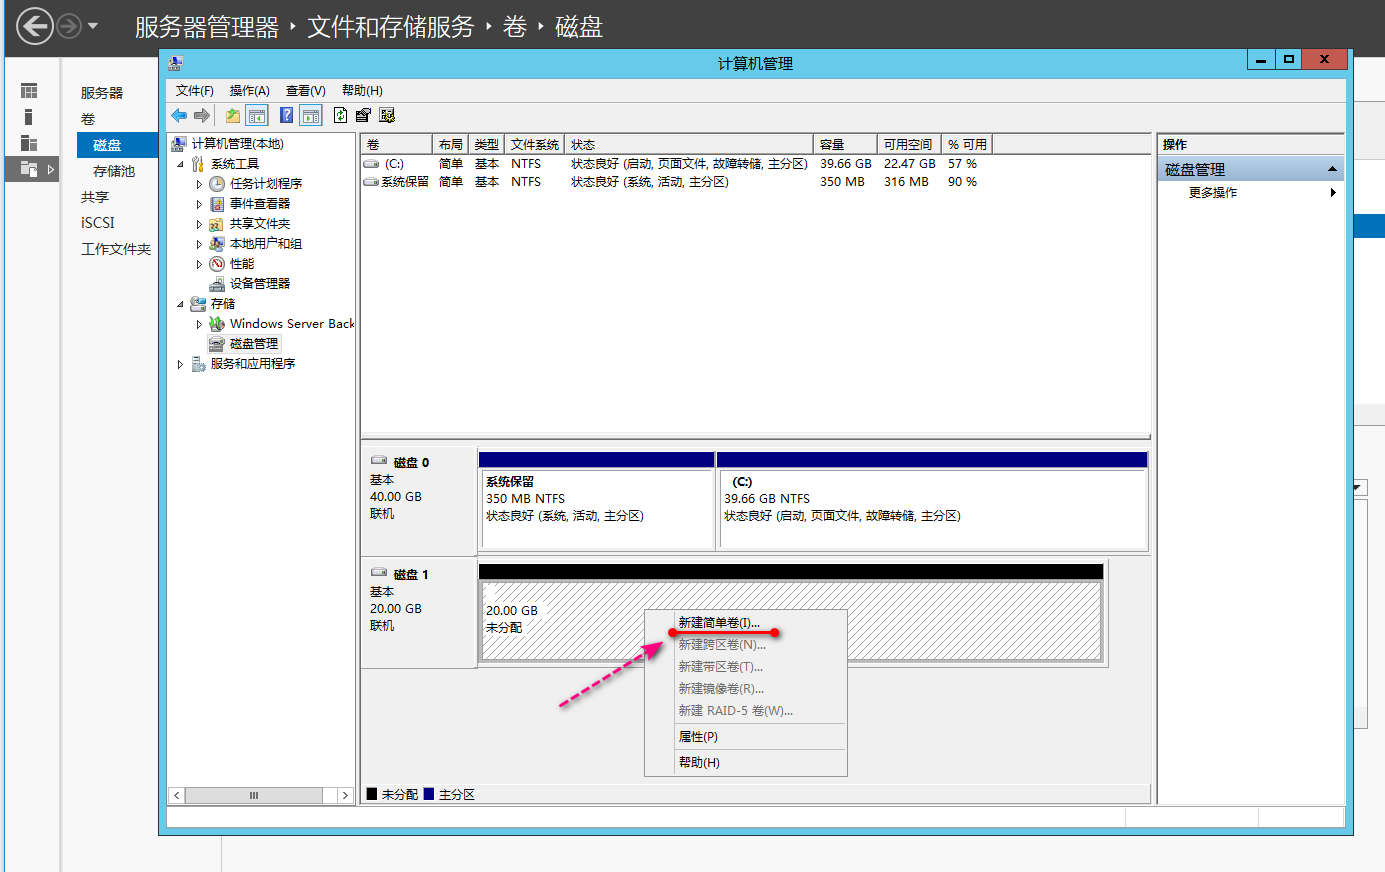Click the clock icon of 任务计划程序
This screenshot has height=872, width=1385.
click(217, 184)
